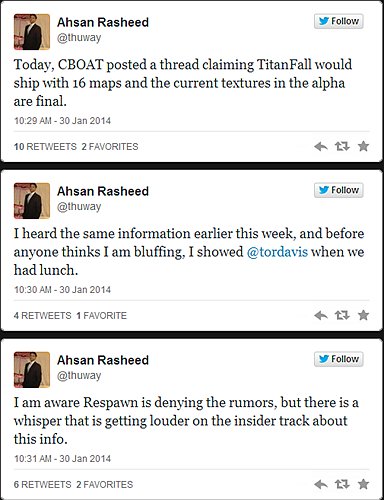
Task: Reply to the Respawn rumors tweet
Action: point(321,484)
